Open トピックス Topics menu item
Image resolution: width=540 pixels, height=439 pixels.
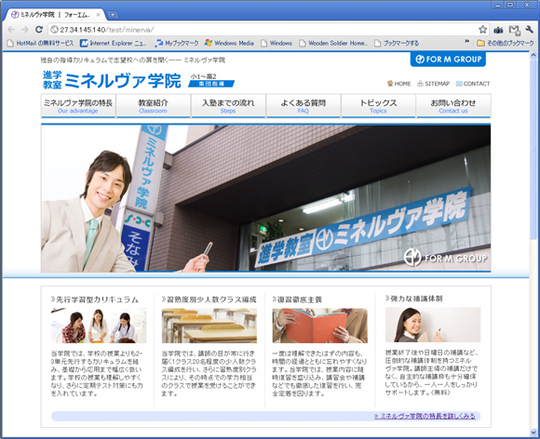[378, 106]
